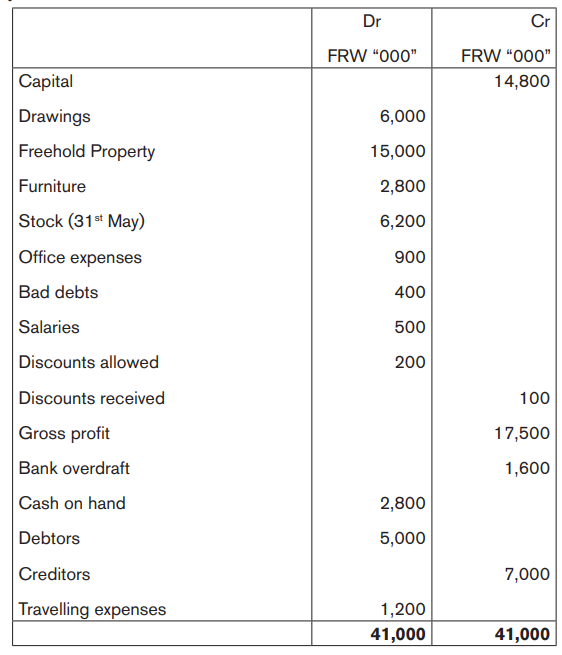The width and height of the screenshot is (562, 655).
Task: Click the Travelling expenses label
Action: (x=92, y=610)
